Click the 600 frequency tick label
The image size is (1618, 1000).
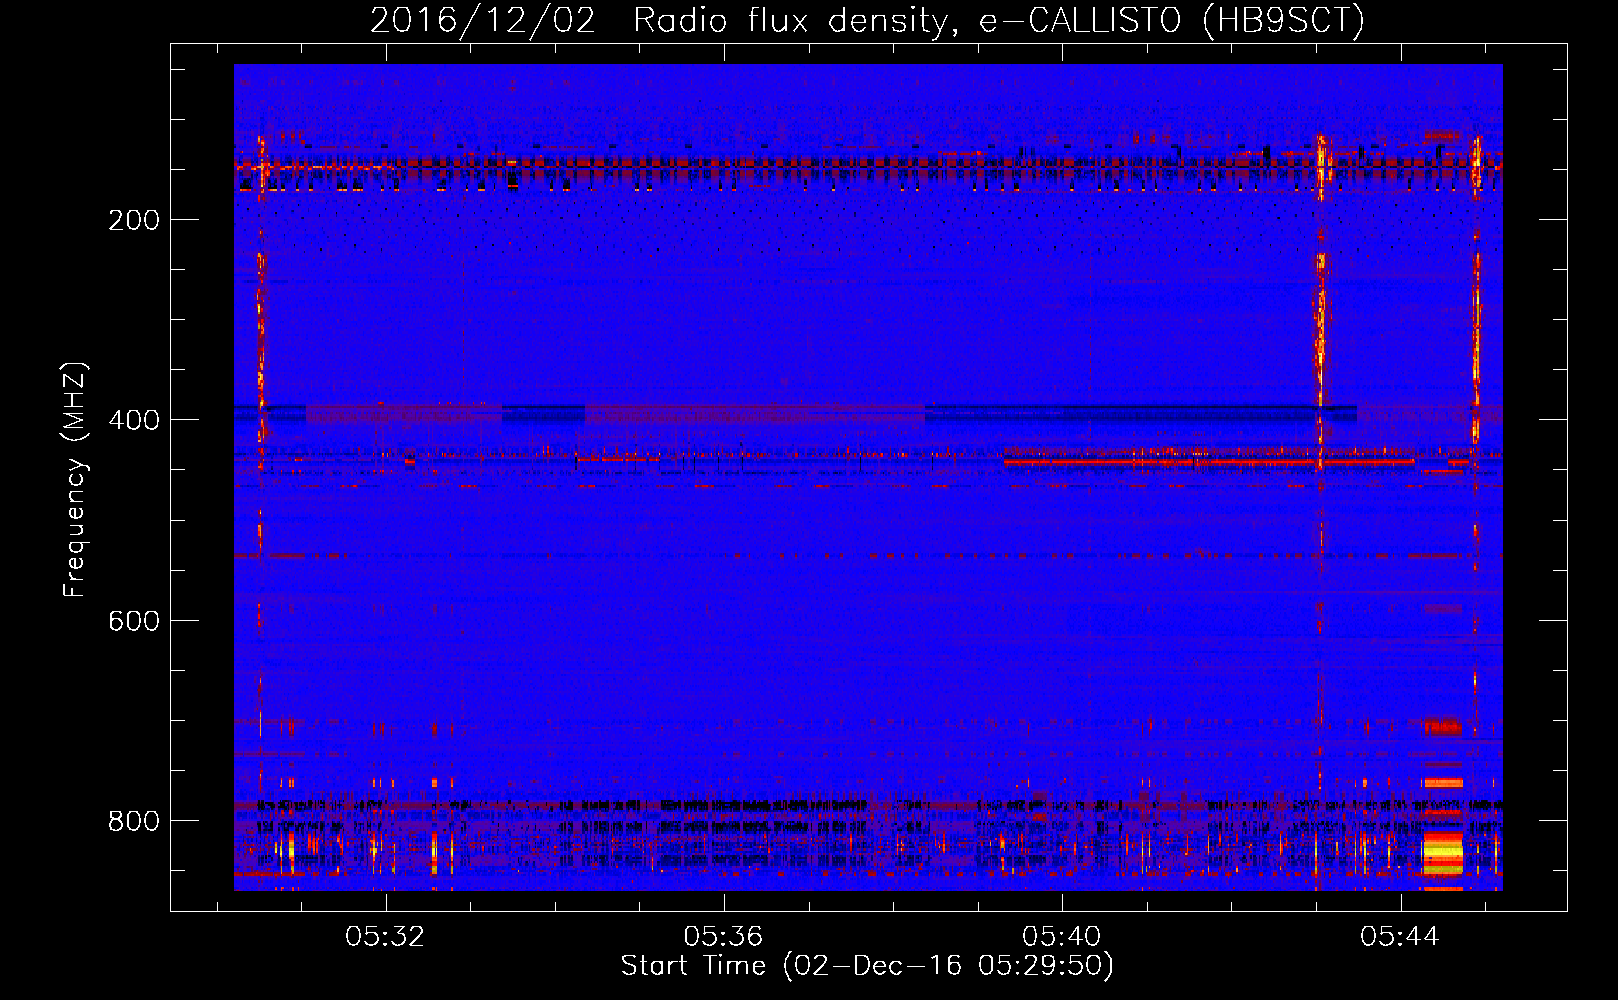[133, 621]
